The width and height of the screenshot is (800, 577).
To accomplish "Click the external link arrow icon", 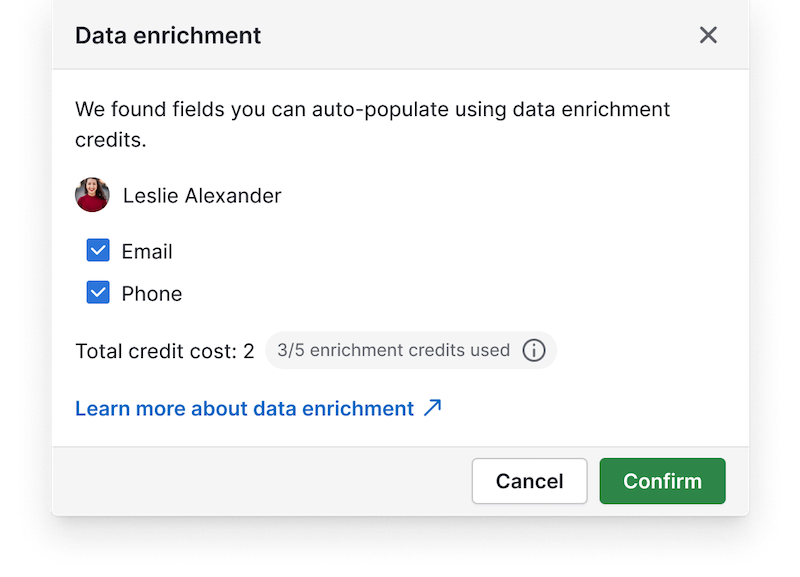I will click(x=433, y=408).
